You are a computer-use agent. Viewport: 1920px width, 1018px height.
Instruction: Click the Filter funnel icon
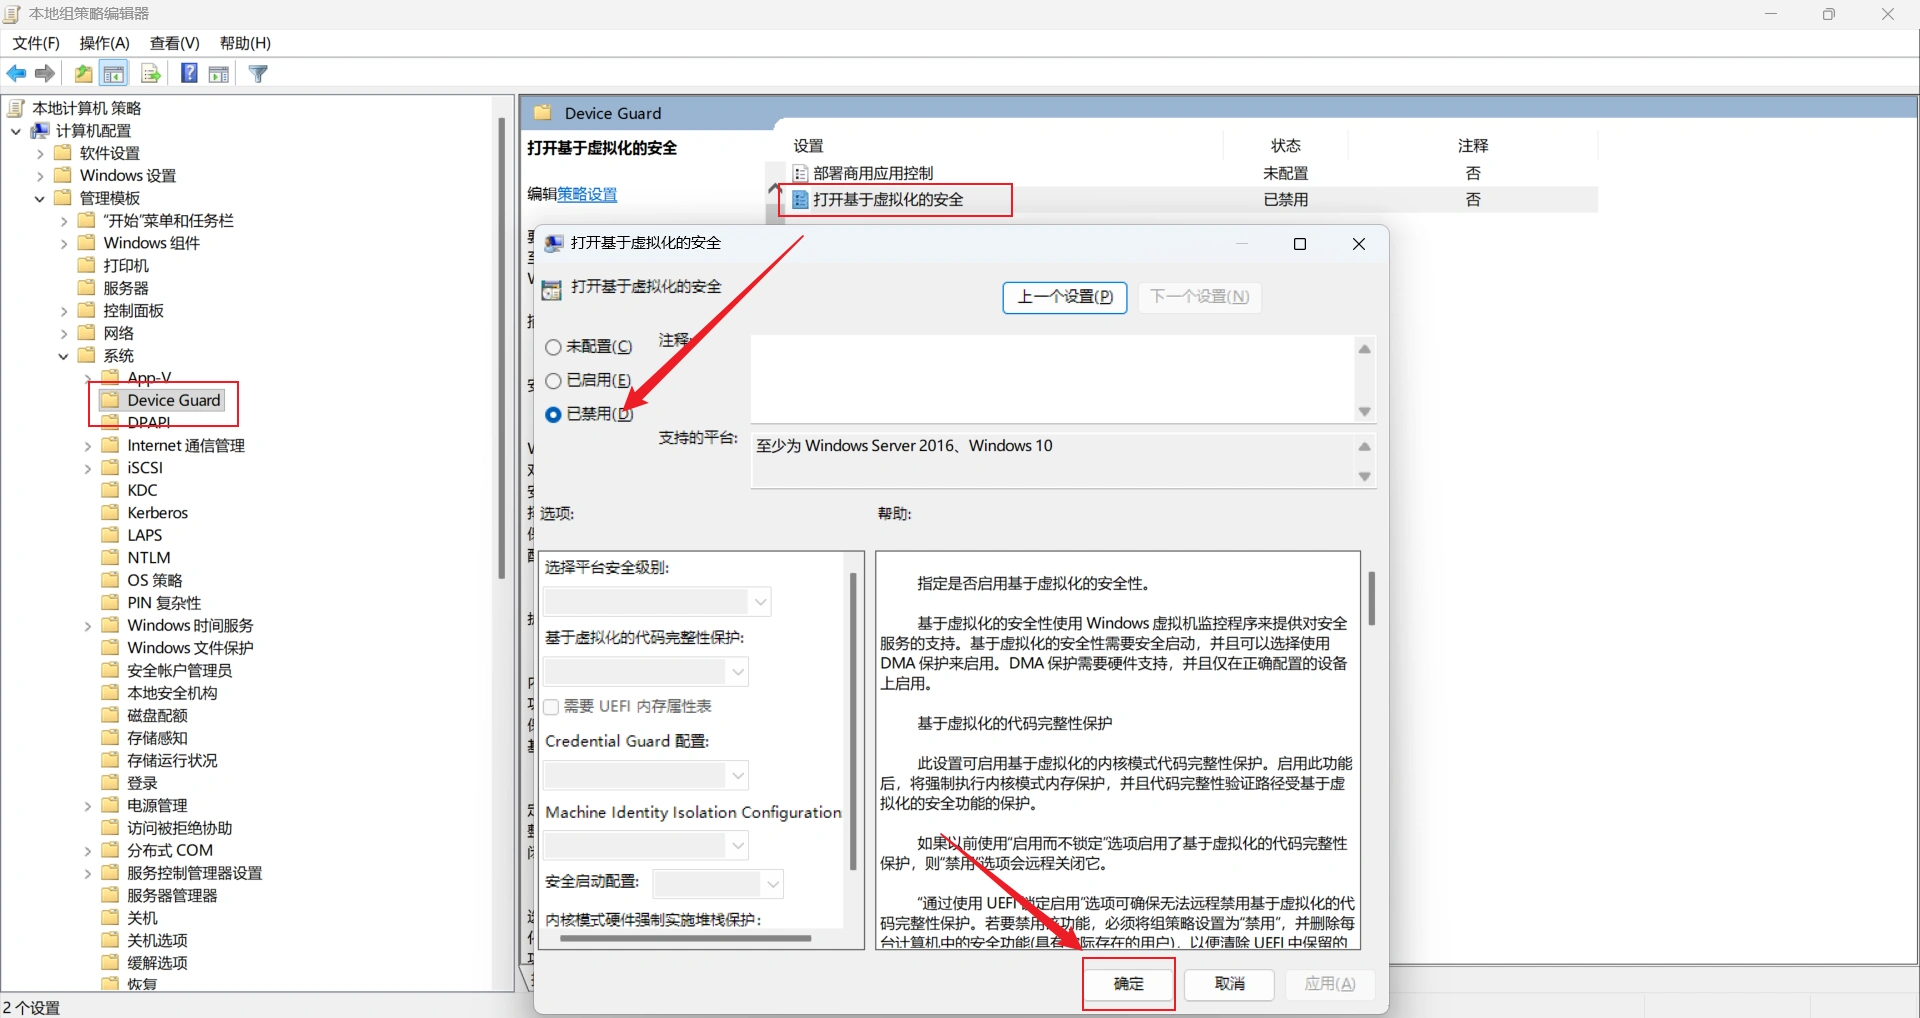(258, 74)
